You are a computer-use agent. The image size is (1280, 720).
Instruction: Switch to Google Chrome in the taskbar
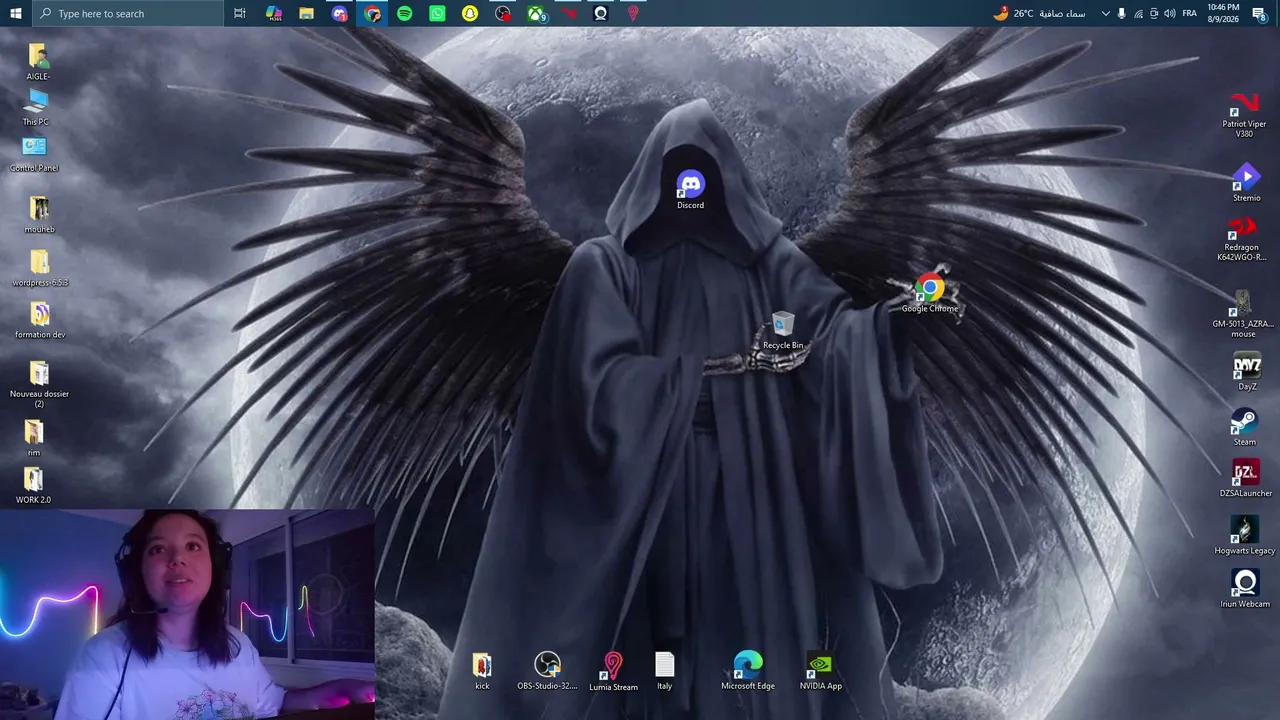[x=372, y=13]
